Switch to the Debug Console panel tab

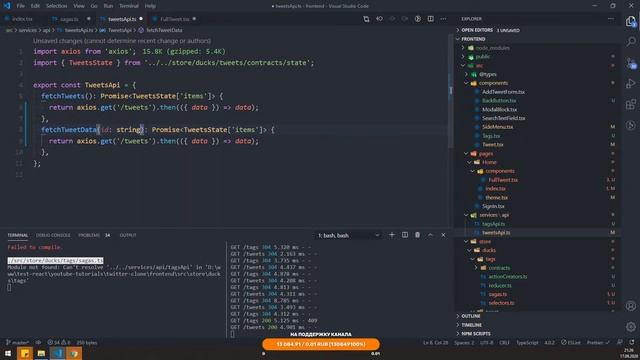point(53,235)
